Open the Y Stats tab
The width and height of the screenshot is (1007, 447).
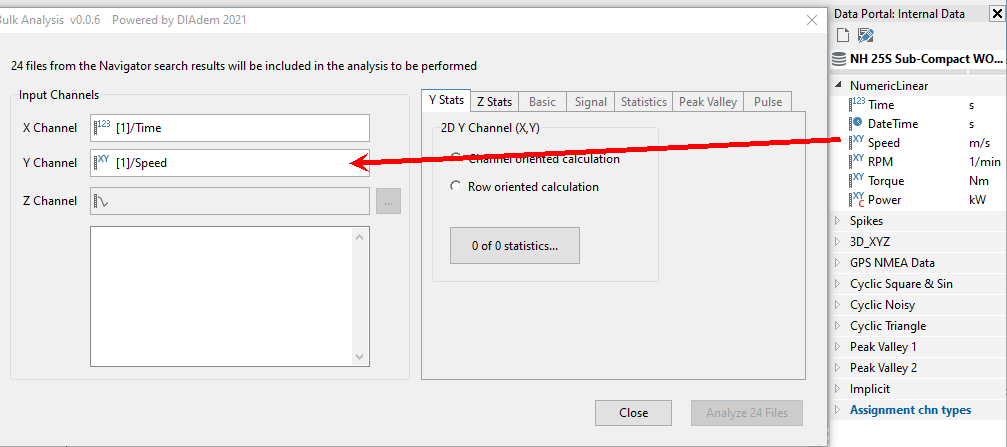(x=446, y=100)
